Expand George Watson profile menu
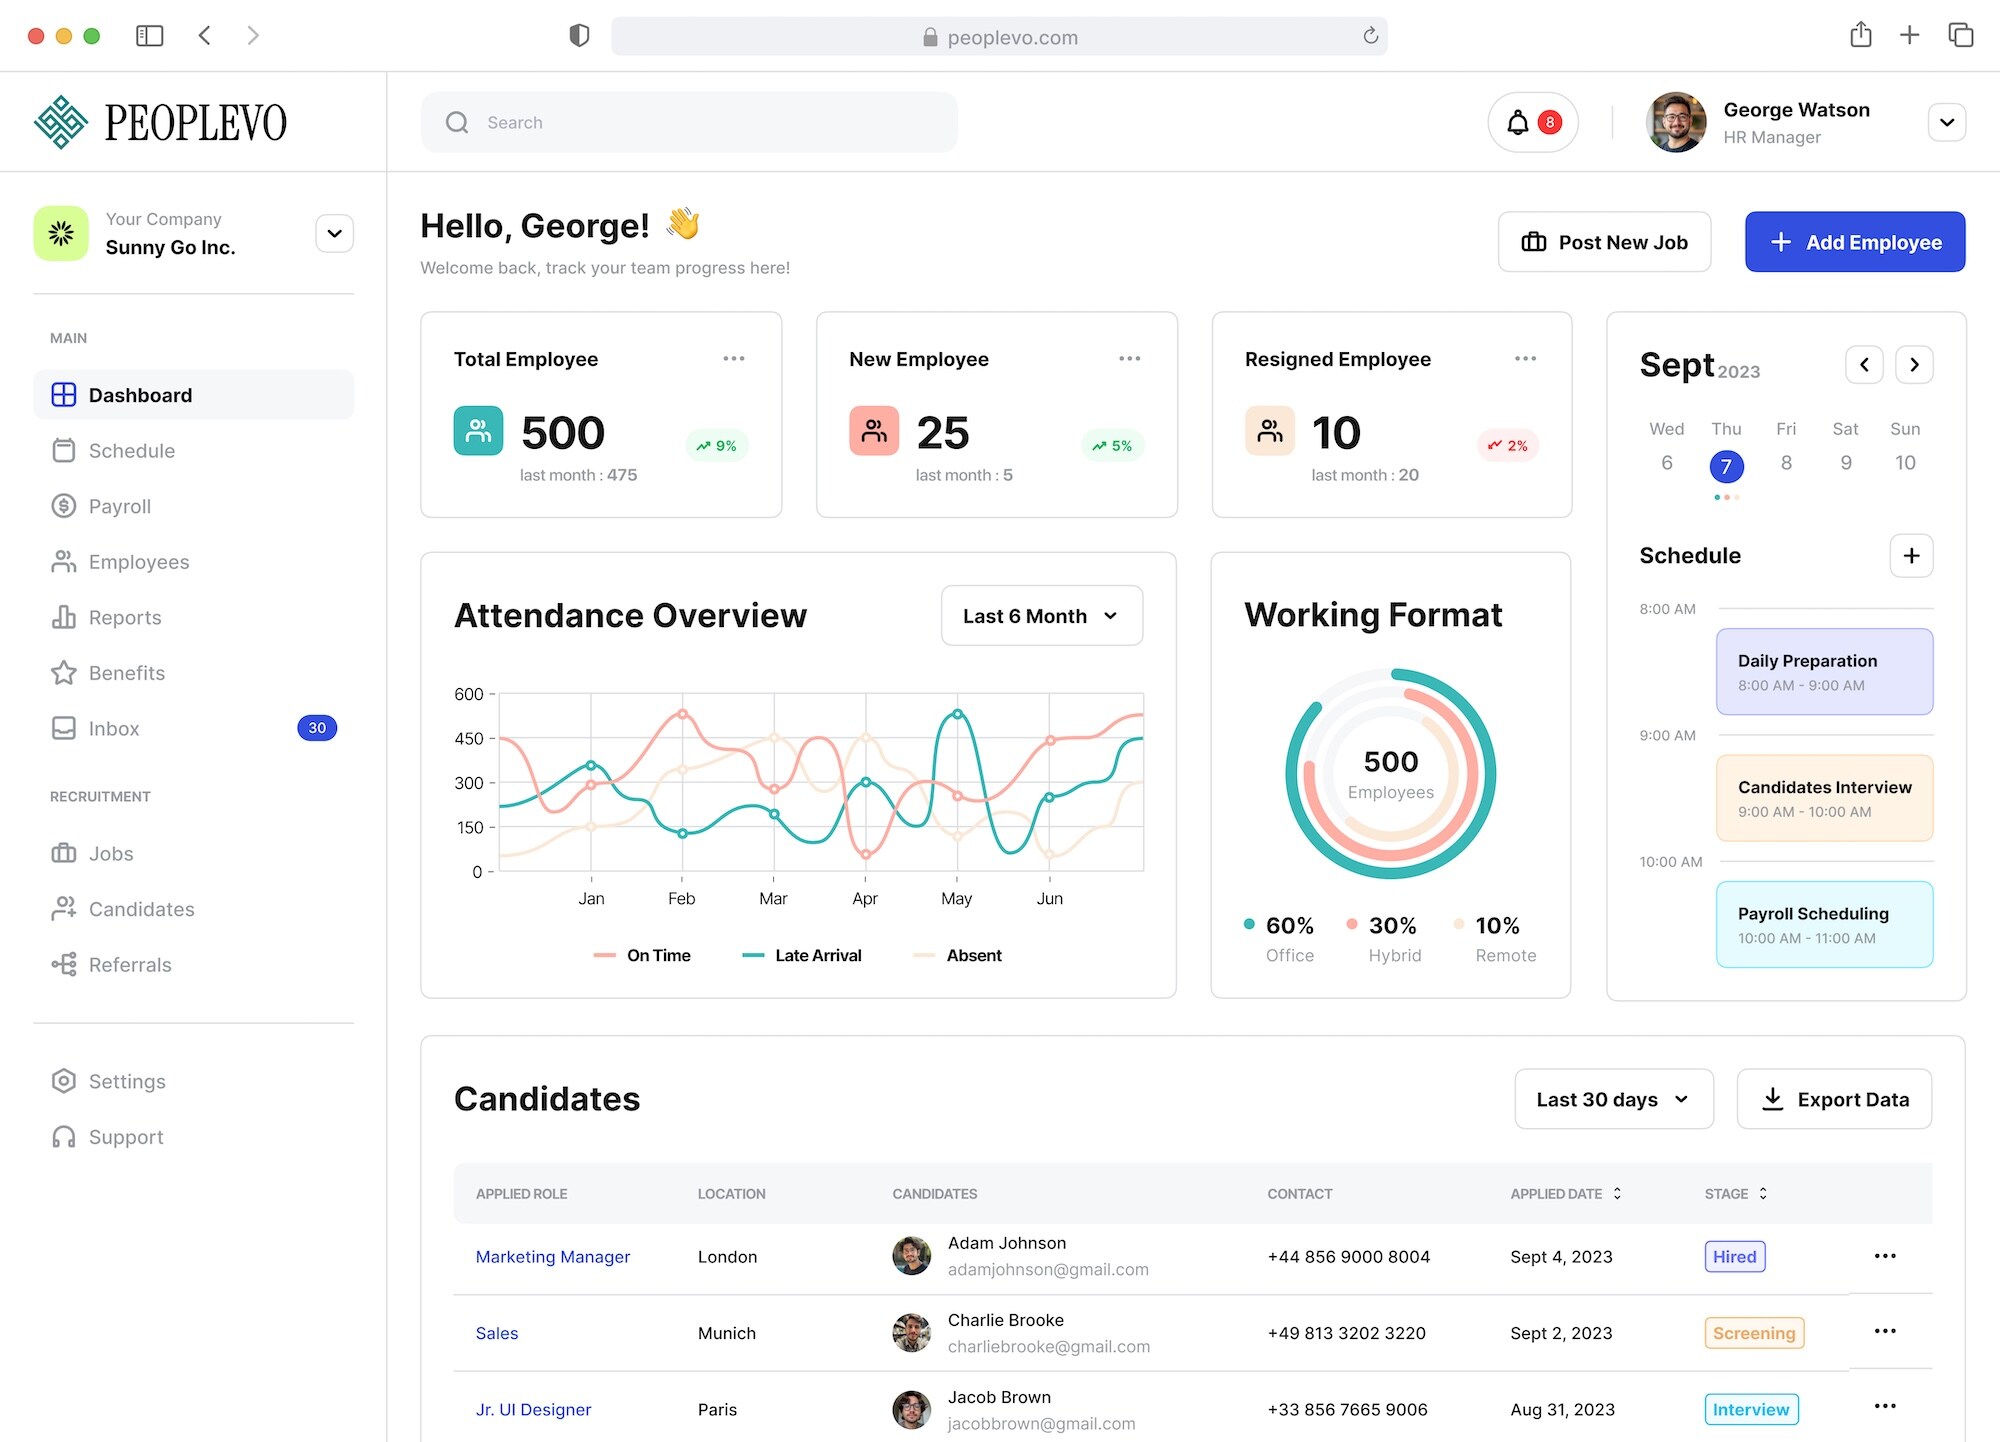Image resolution: width=2000 pixels, height=1442 pixels. [x=1946, y=122]
